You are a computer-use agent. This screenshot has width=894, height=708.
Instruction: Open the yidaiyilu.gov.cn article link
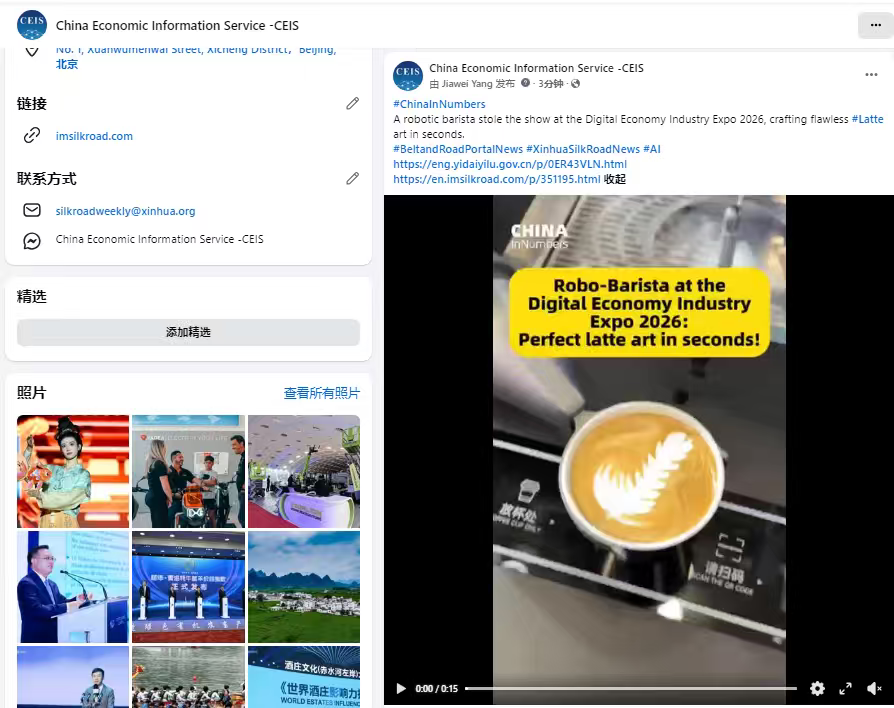coord(510,164)
